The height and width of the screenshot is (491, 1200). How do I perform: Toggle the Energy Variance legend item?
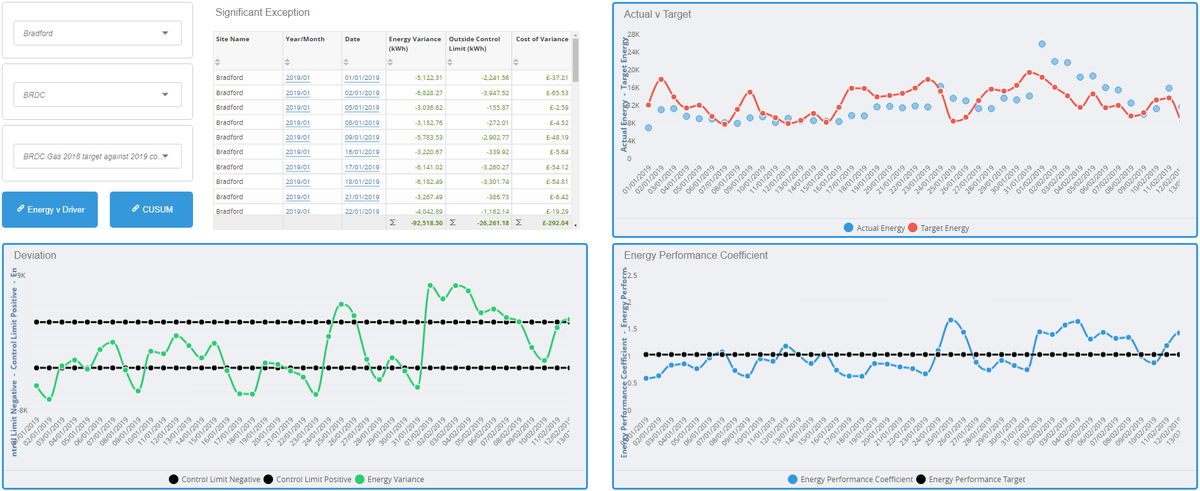[390, 479]
